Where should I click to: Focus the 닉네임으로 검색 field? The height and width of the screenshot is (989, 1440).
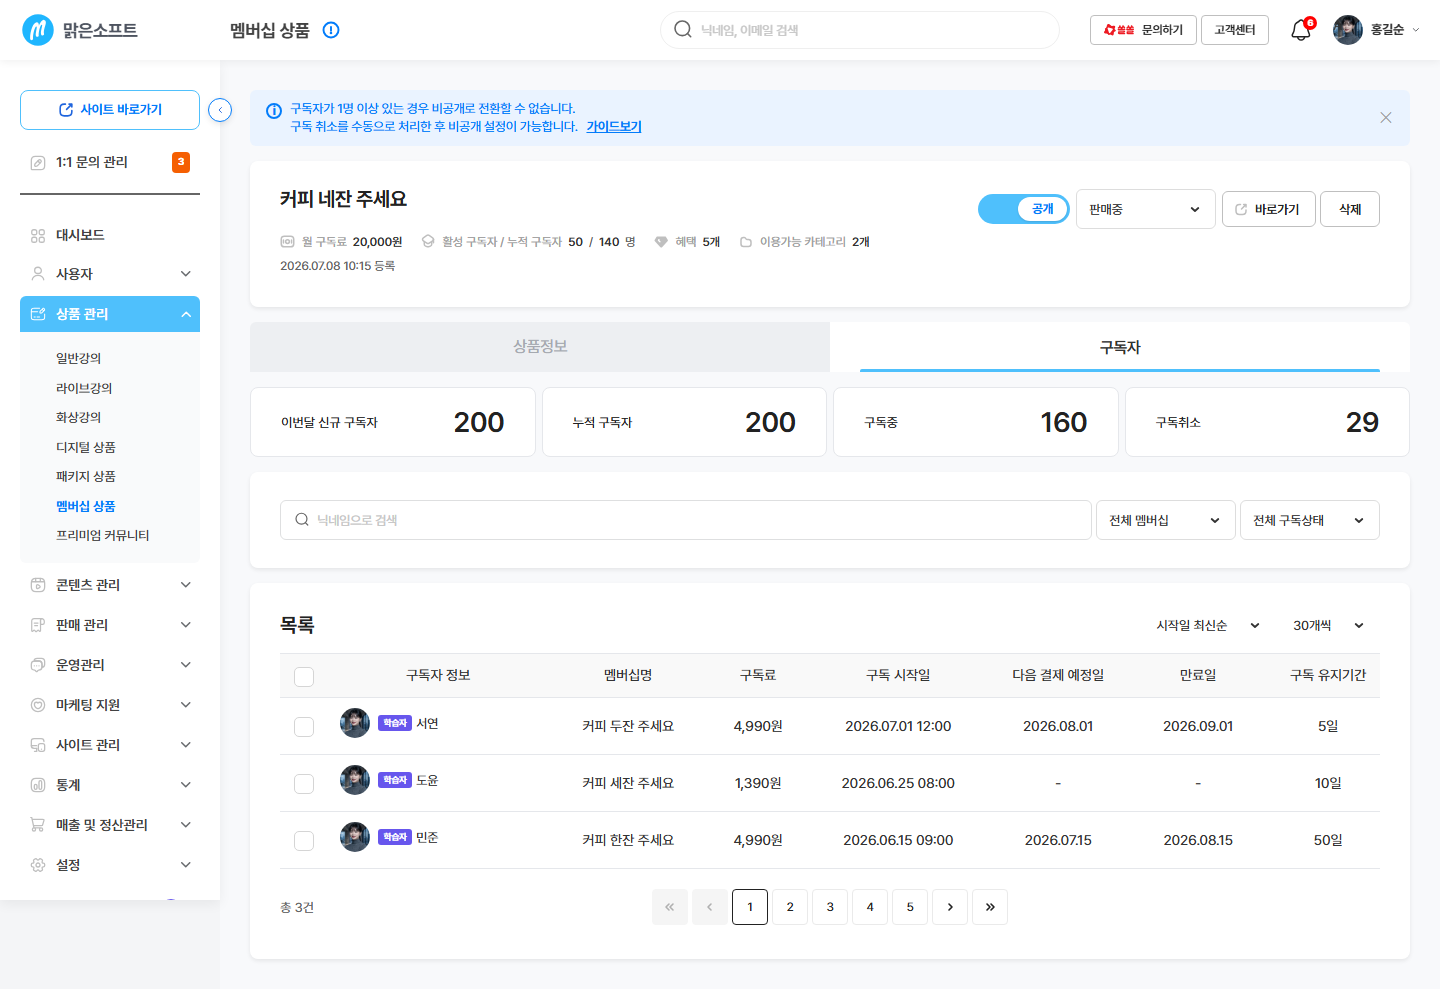point(686,520)
